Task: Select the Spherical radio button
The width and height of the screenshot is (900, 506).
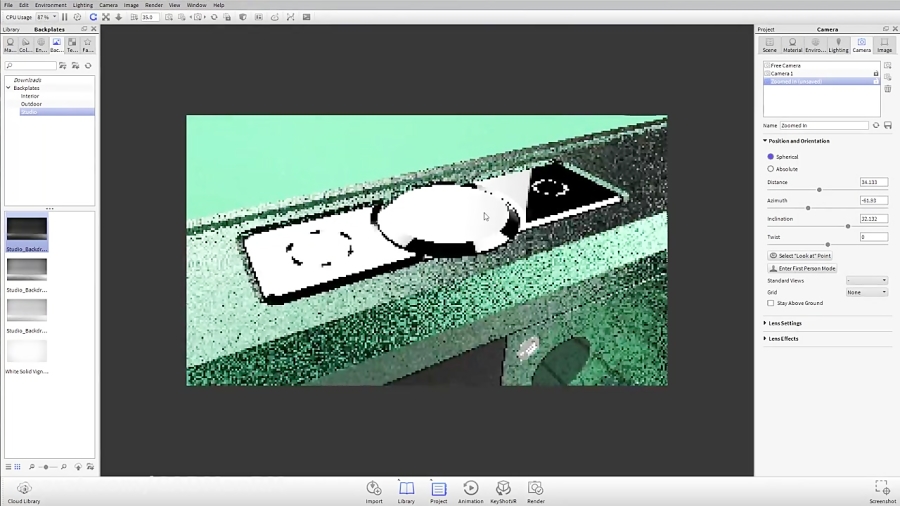Action: tap(770, 157)
